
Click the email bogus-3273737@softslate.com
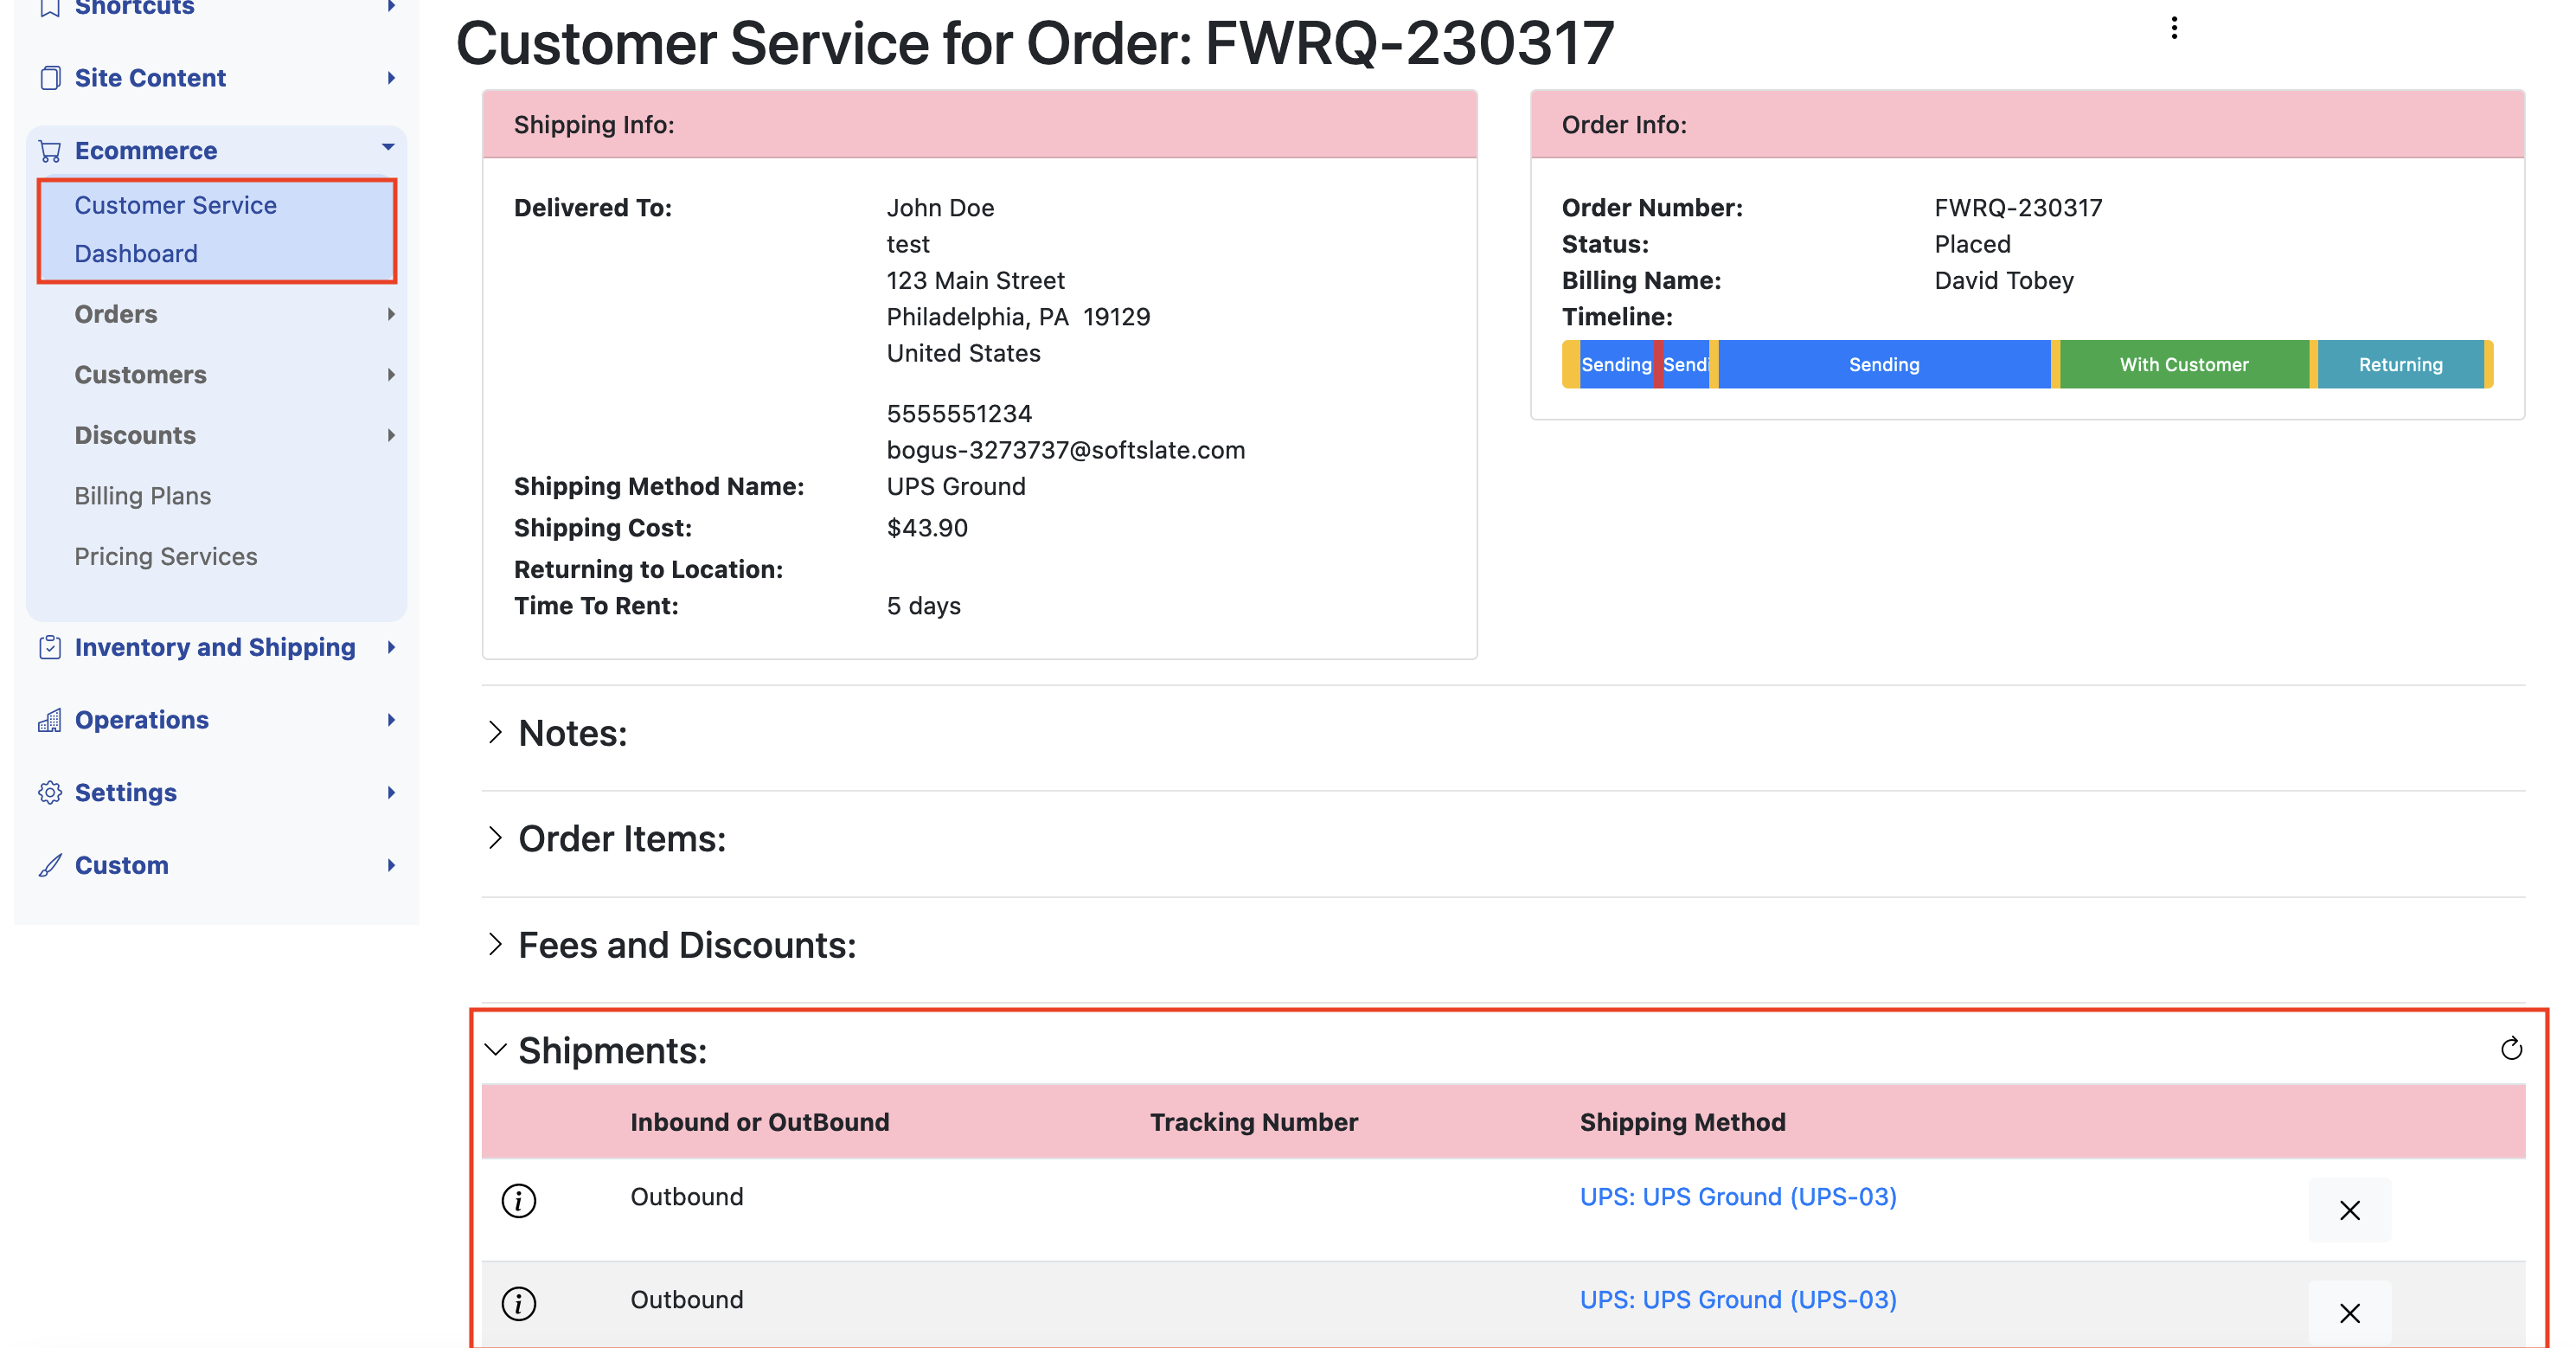pos(1066,450)
